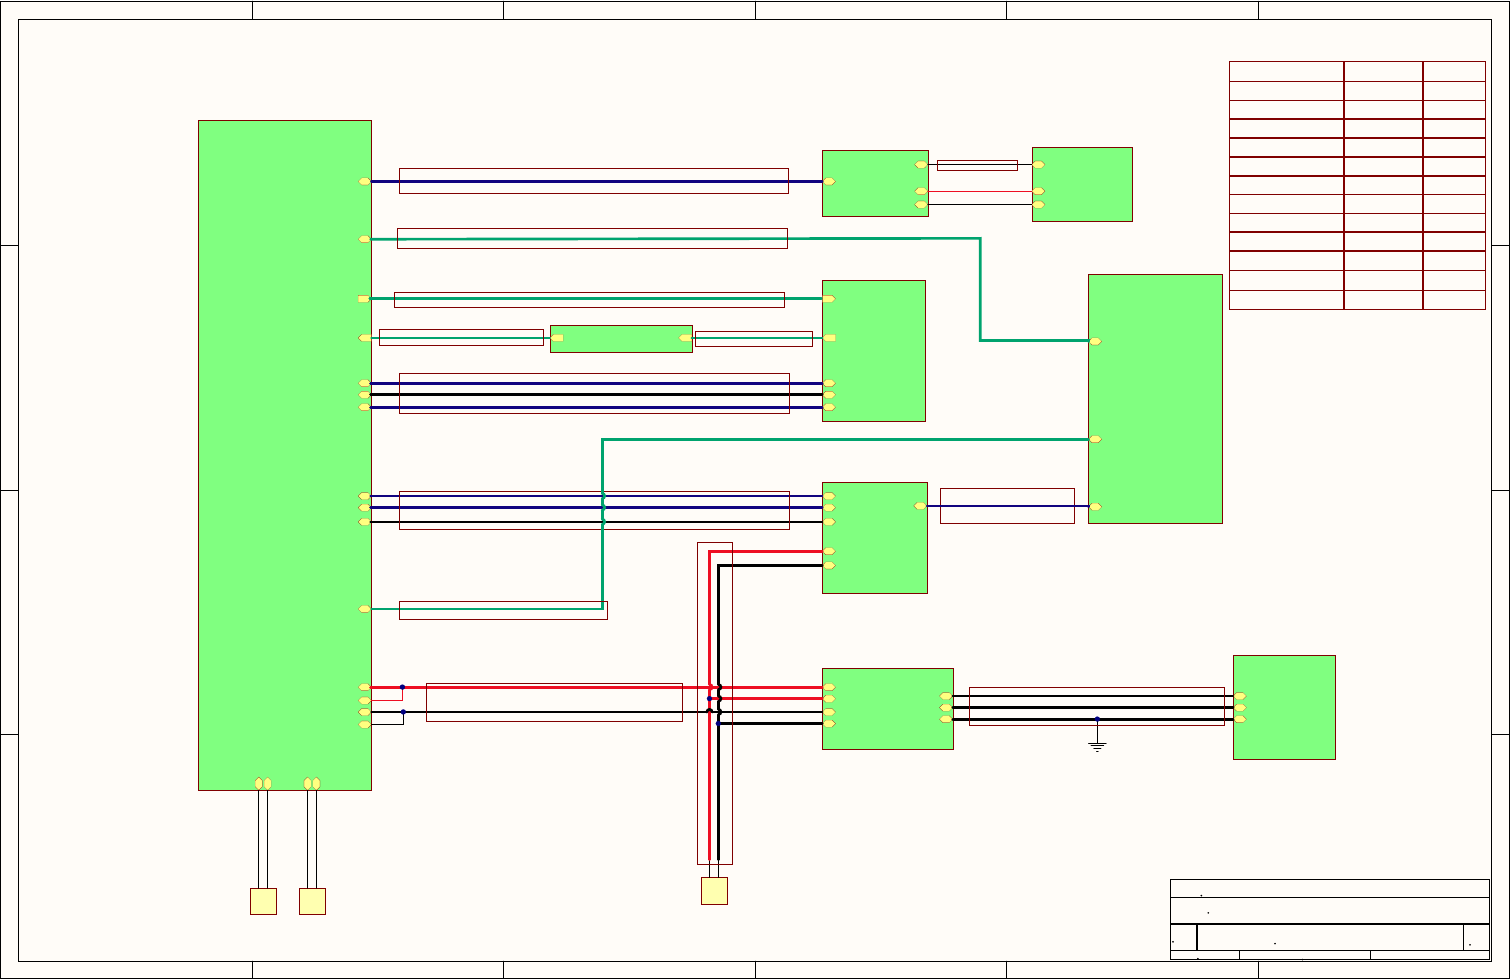Click the title block in the bottom right corner
The height and width of the screenshot is (979, 1510).
(1330, 919)
